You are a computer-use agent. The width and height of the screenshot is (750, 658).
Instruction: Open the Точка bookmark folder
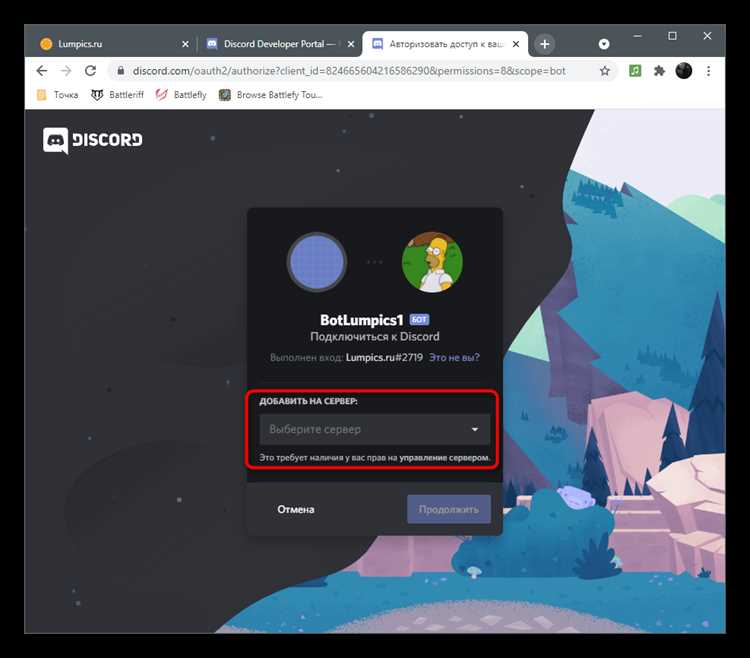point(57,95)
